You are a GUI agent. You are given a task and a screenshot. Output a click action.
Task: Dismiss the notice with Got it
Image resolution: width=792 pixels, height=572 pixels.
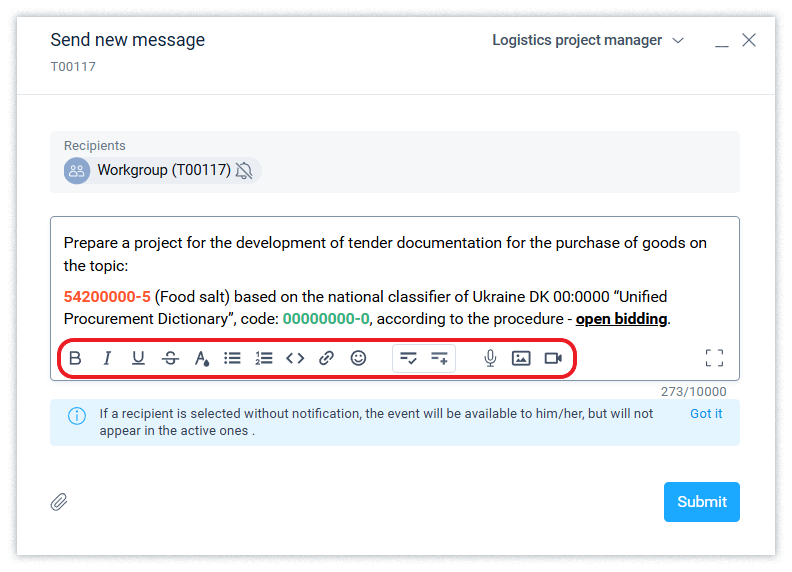point(706,414)
